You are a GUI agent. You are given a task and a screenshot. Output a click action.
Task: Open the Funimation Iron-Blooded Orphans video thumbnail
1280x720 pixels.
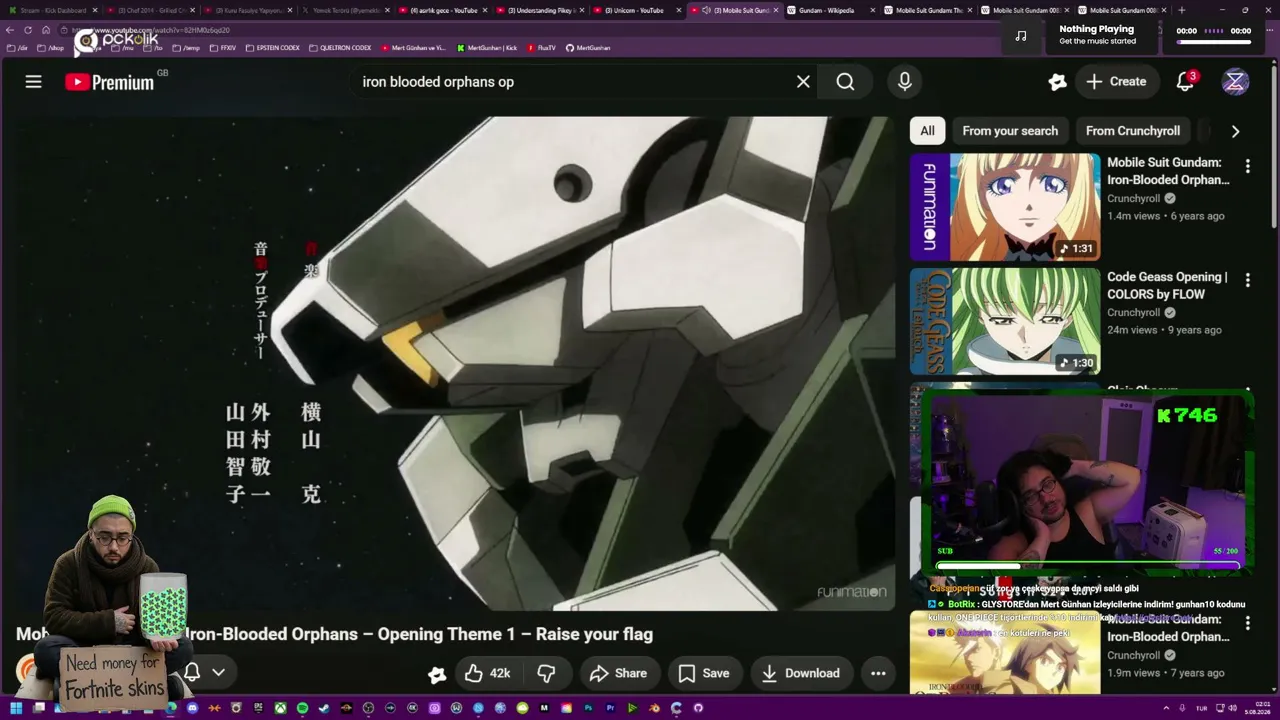(1005, 207)
